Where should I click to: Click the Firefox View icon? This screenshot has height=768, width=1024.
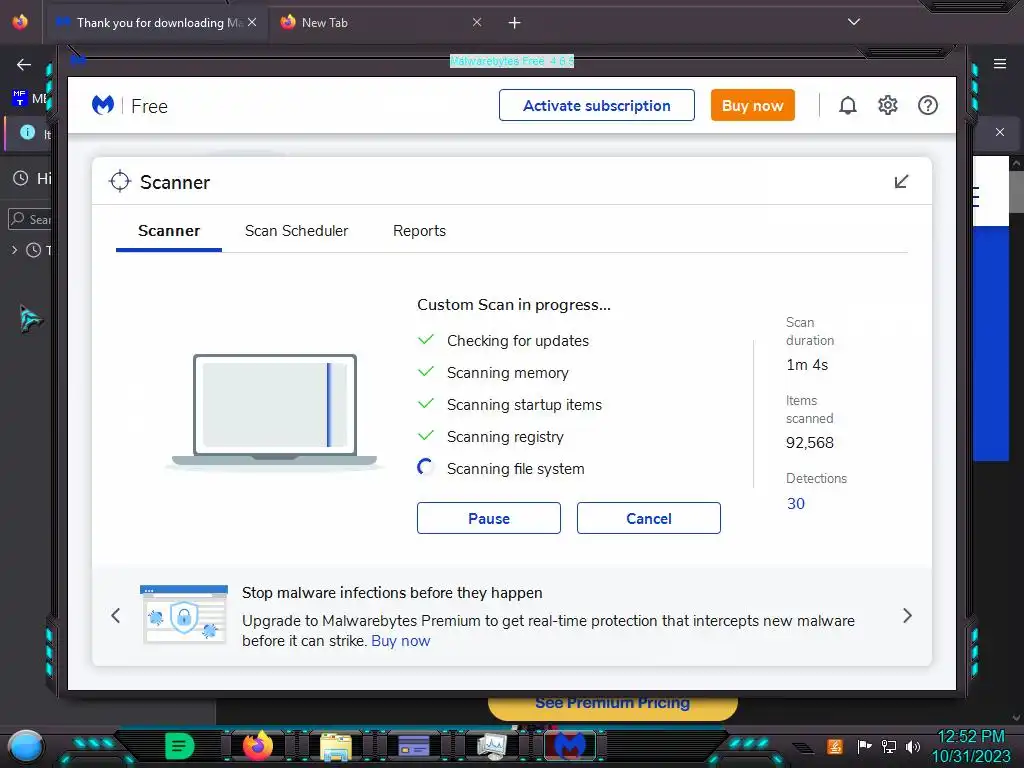click(x=20, y=22)
